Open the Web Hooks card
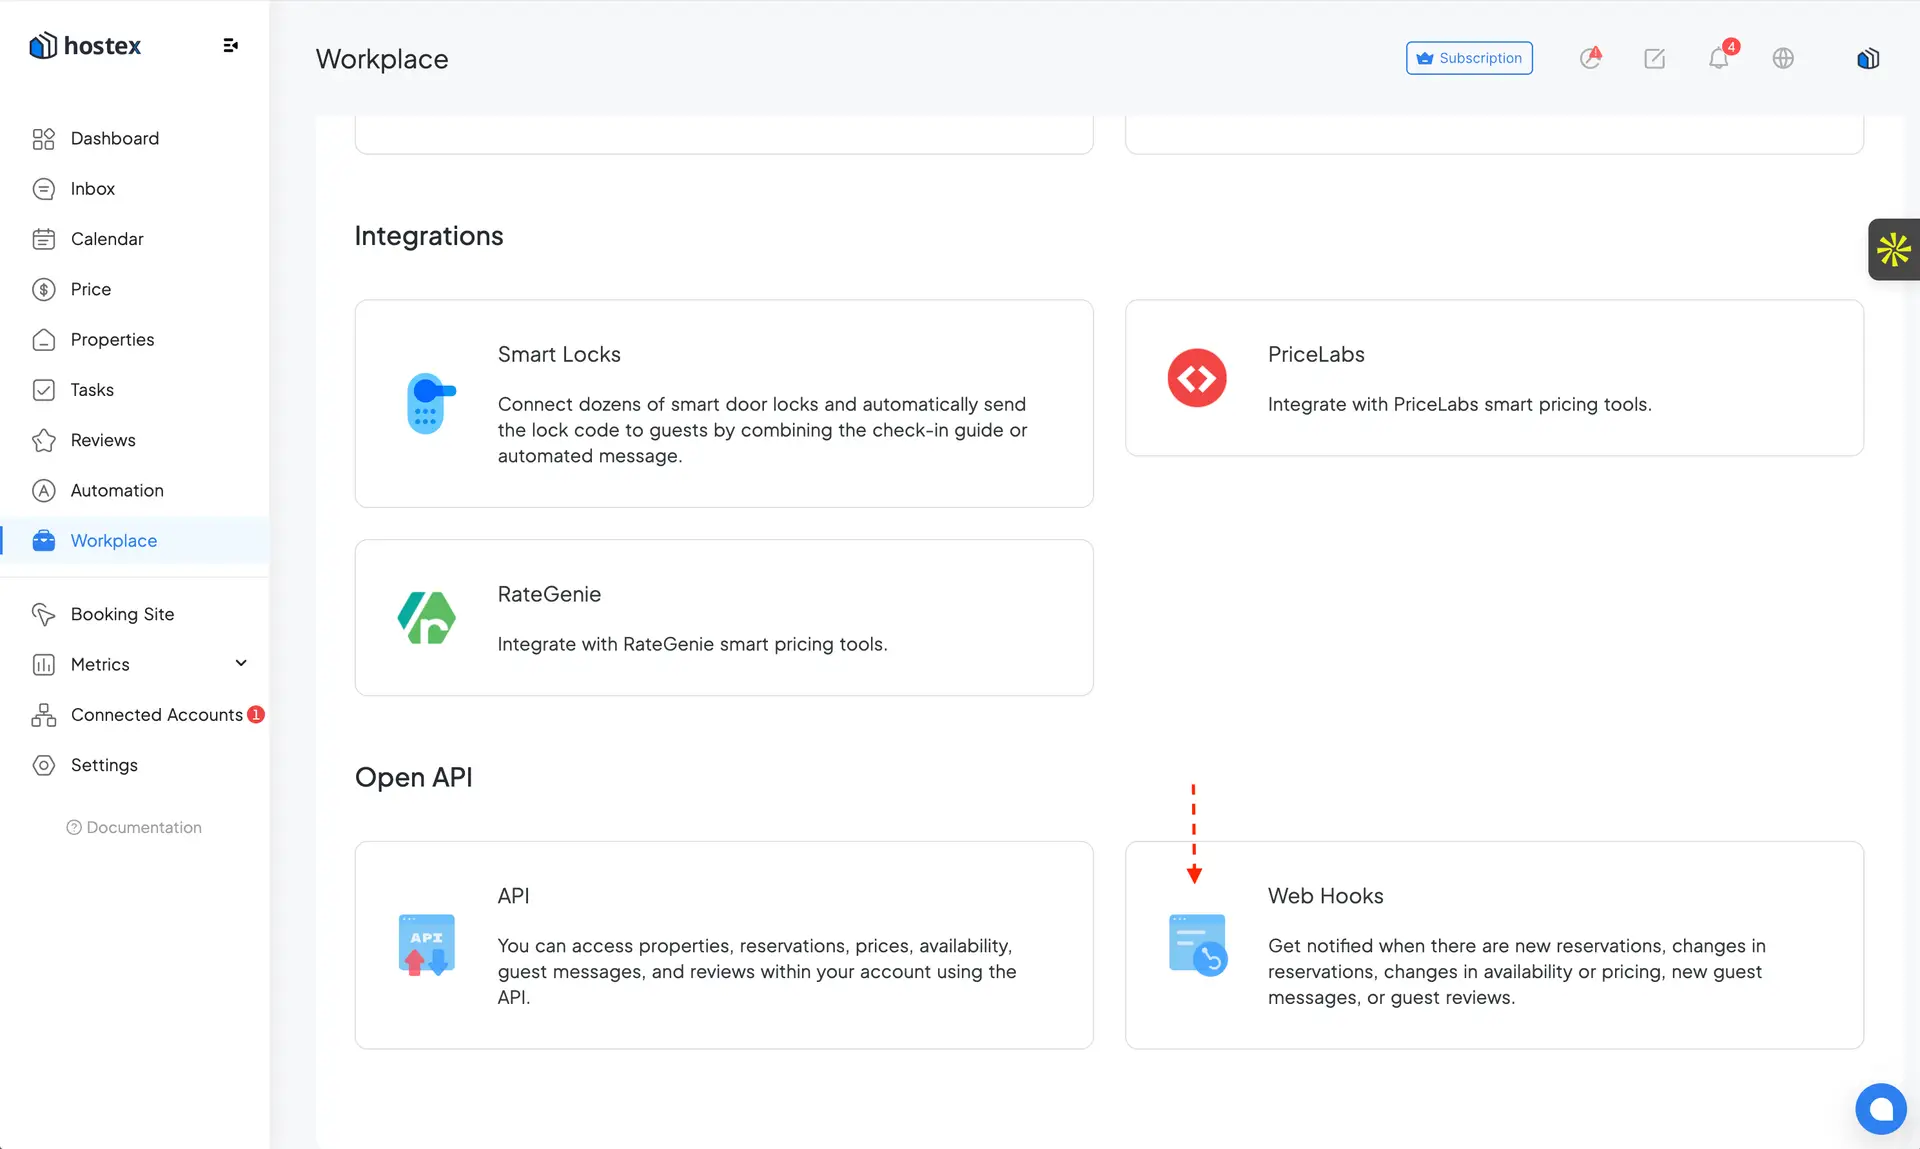Viewport: 1920px width, 1149px height. coord(1494,945)
